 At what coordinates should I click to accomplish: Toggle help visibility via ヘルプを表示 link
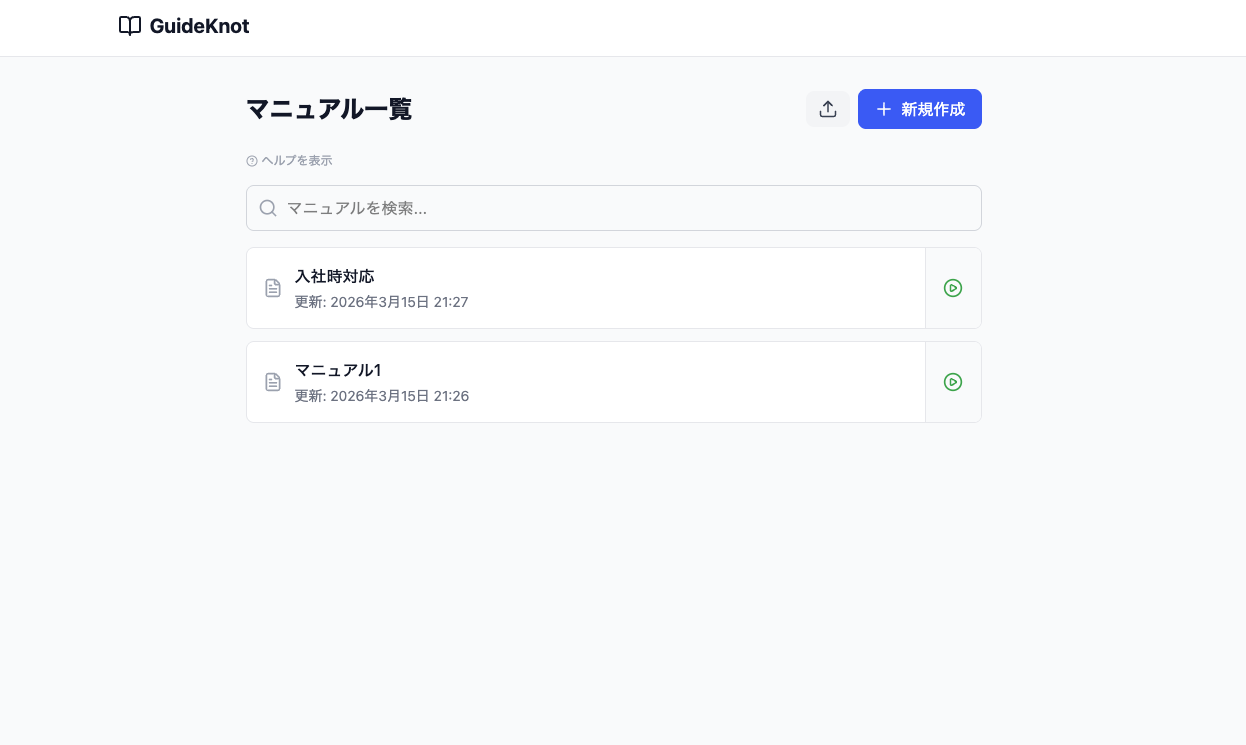click(297, 160)
